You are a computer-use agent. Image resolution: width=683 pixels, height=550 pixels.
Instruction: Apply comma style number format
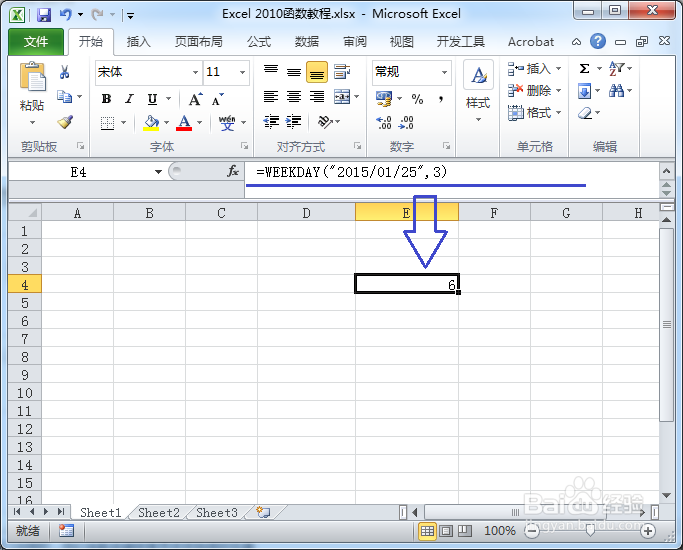pos(441,99)
